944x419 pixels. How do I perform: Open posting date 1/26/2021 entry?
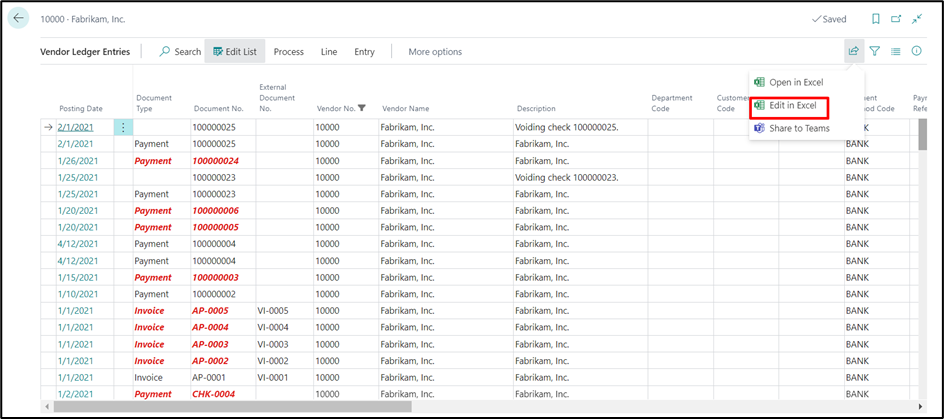[x=78, y=161]
